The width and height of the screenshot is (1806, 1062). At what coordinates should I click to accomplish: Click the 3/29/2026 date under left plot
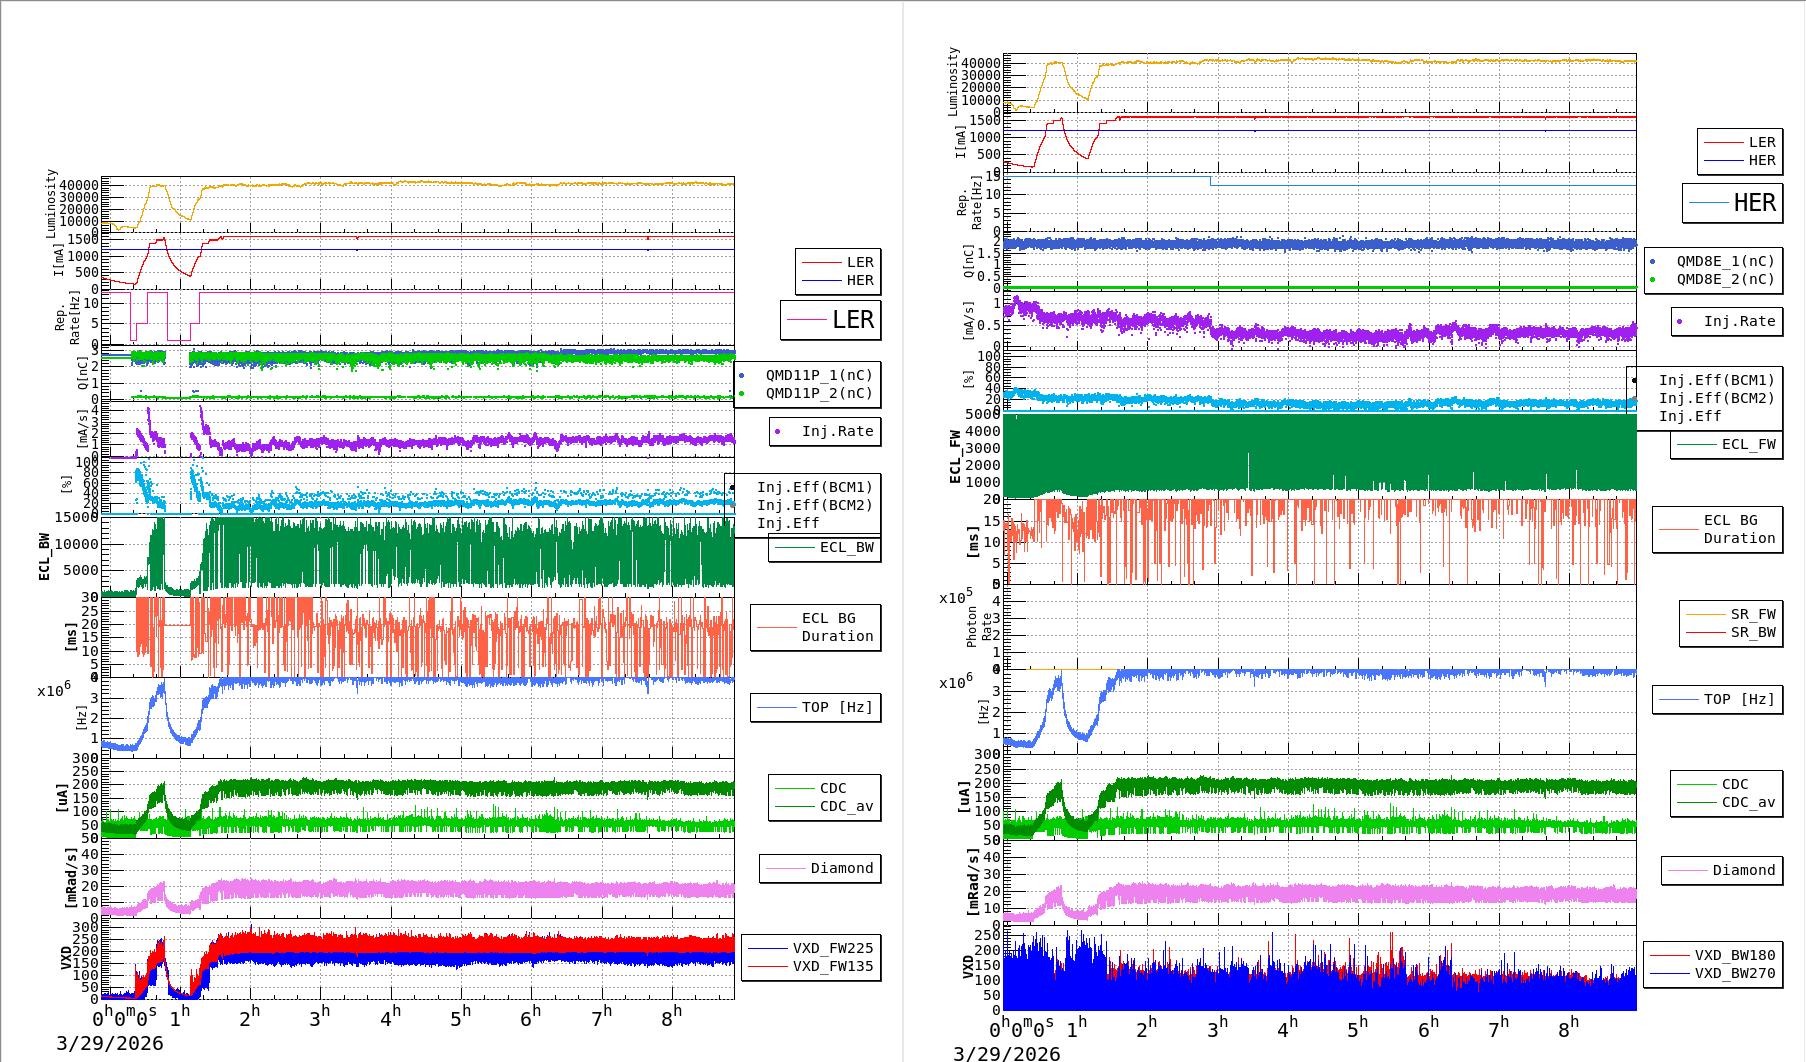coord(109,1043)
